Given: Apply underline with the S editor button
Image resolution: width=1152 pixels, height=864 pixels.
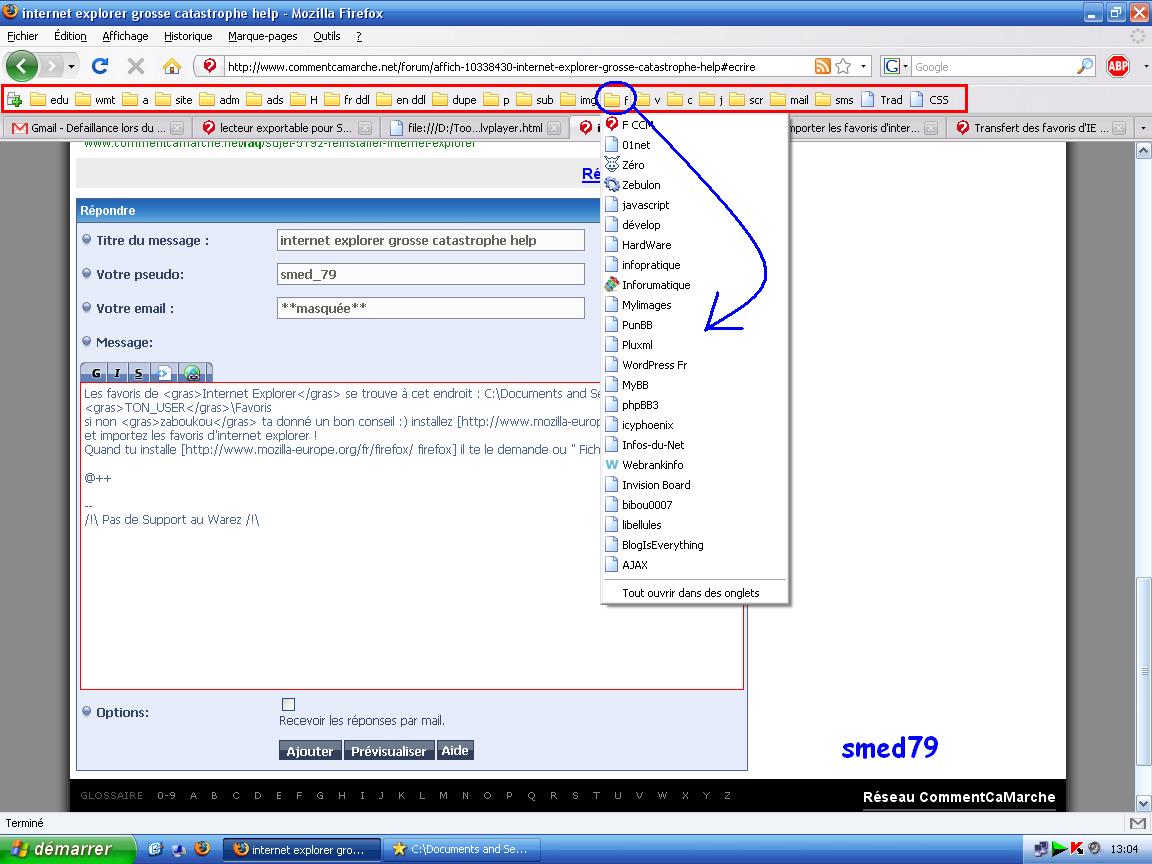Looking at the screenshot, I should [139, 374].
